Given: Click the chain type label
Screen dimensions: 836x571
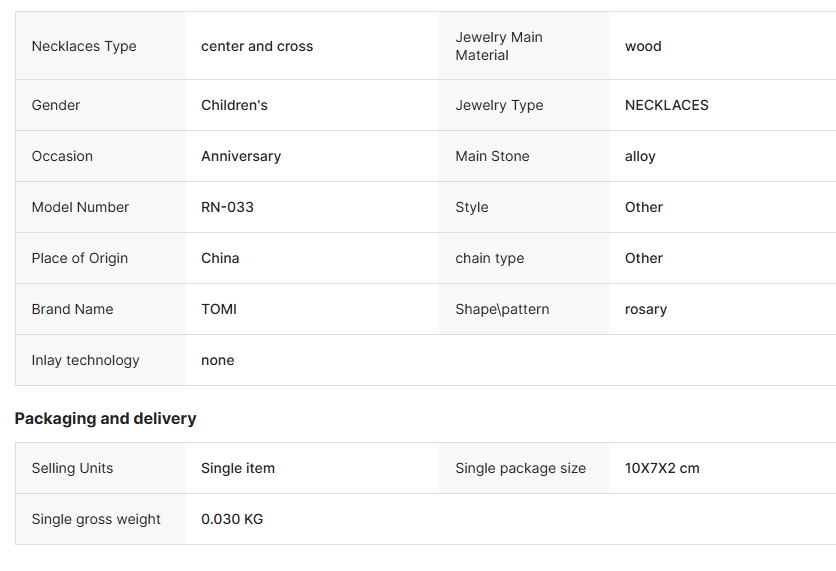Looking at the screenshot, I should coord(489,258).
